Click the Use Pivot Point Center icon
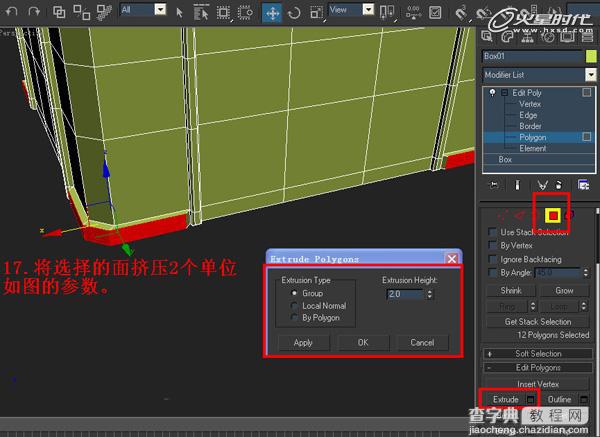Screen dimensions: 600x437 387,12
